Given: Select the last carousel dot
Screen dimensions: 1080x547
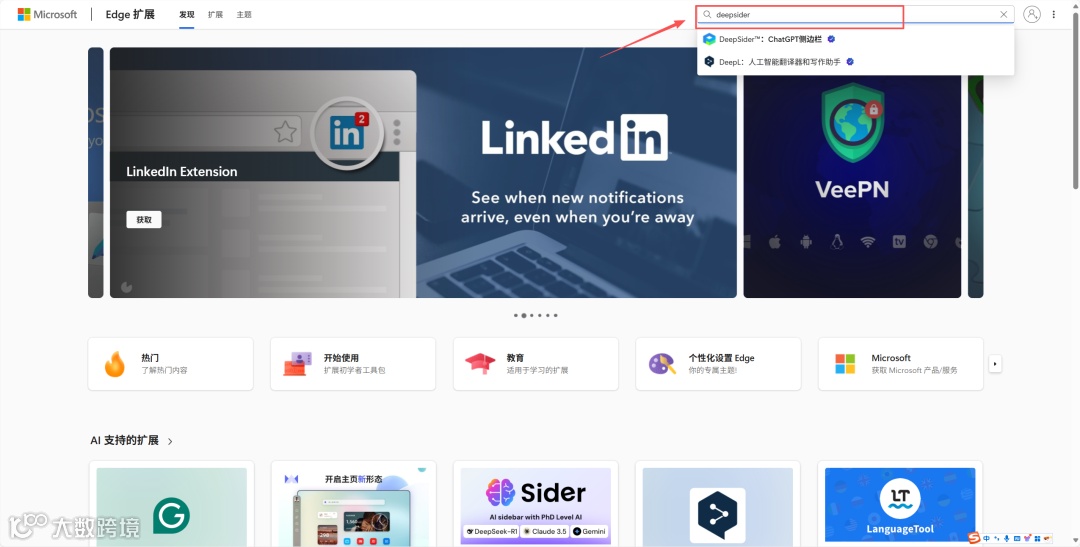Looking at the screenshot, I should coord(556,316).
